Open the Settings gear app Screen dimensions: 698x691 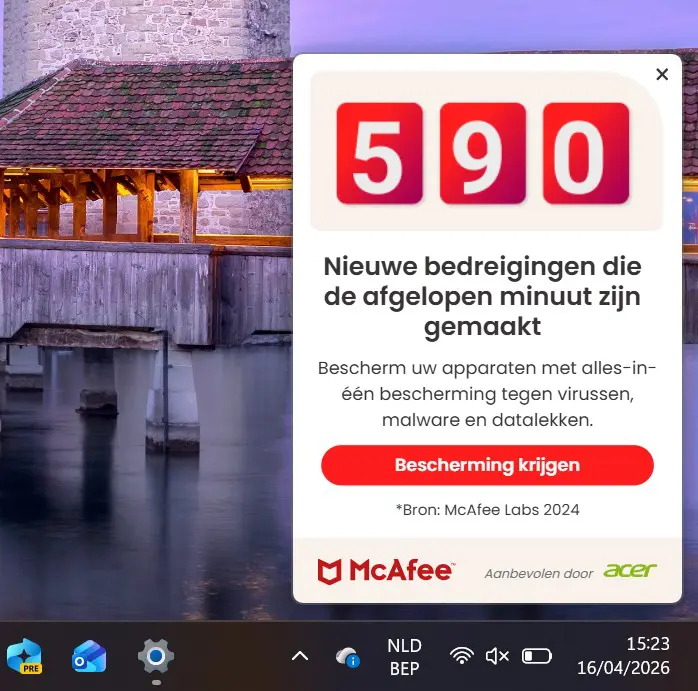coord(155,656)
